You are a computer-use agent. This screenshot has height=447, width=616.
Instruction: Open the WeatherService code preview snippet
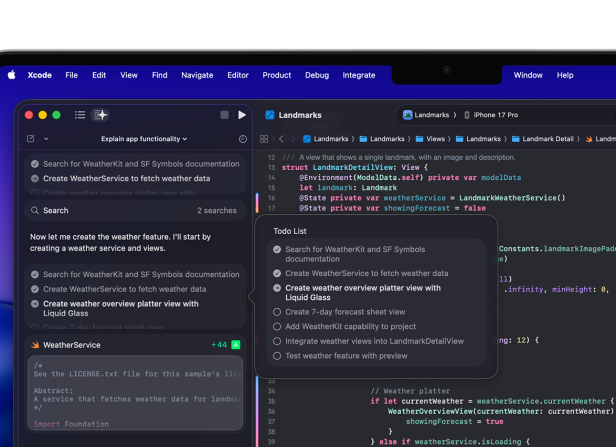point(136,393)
